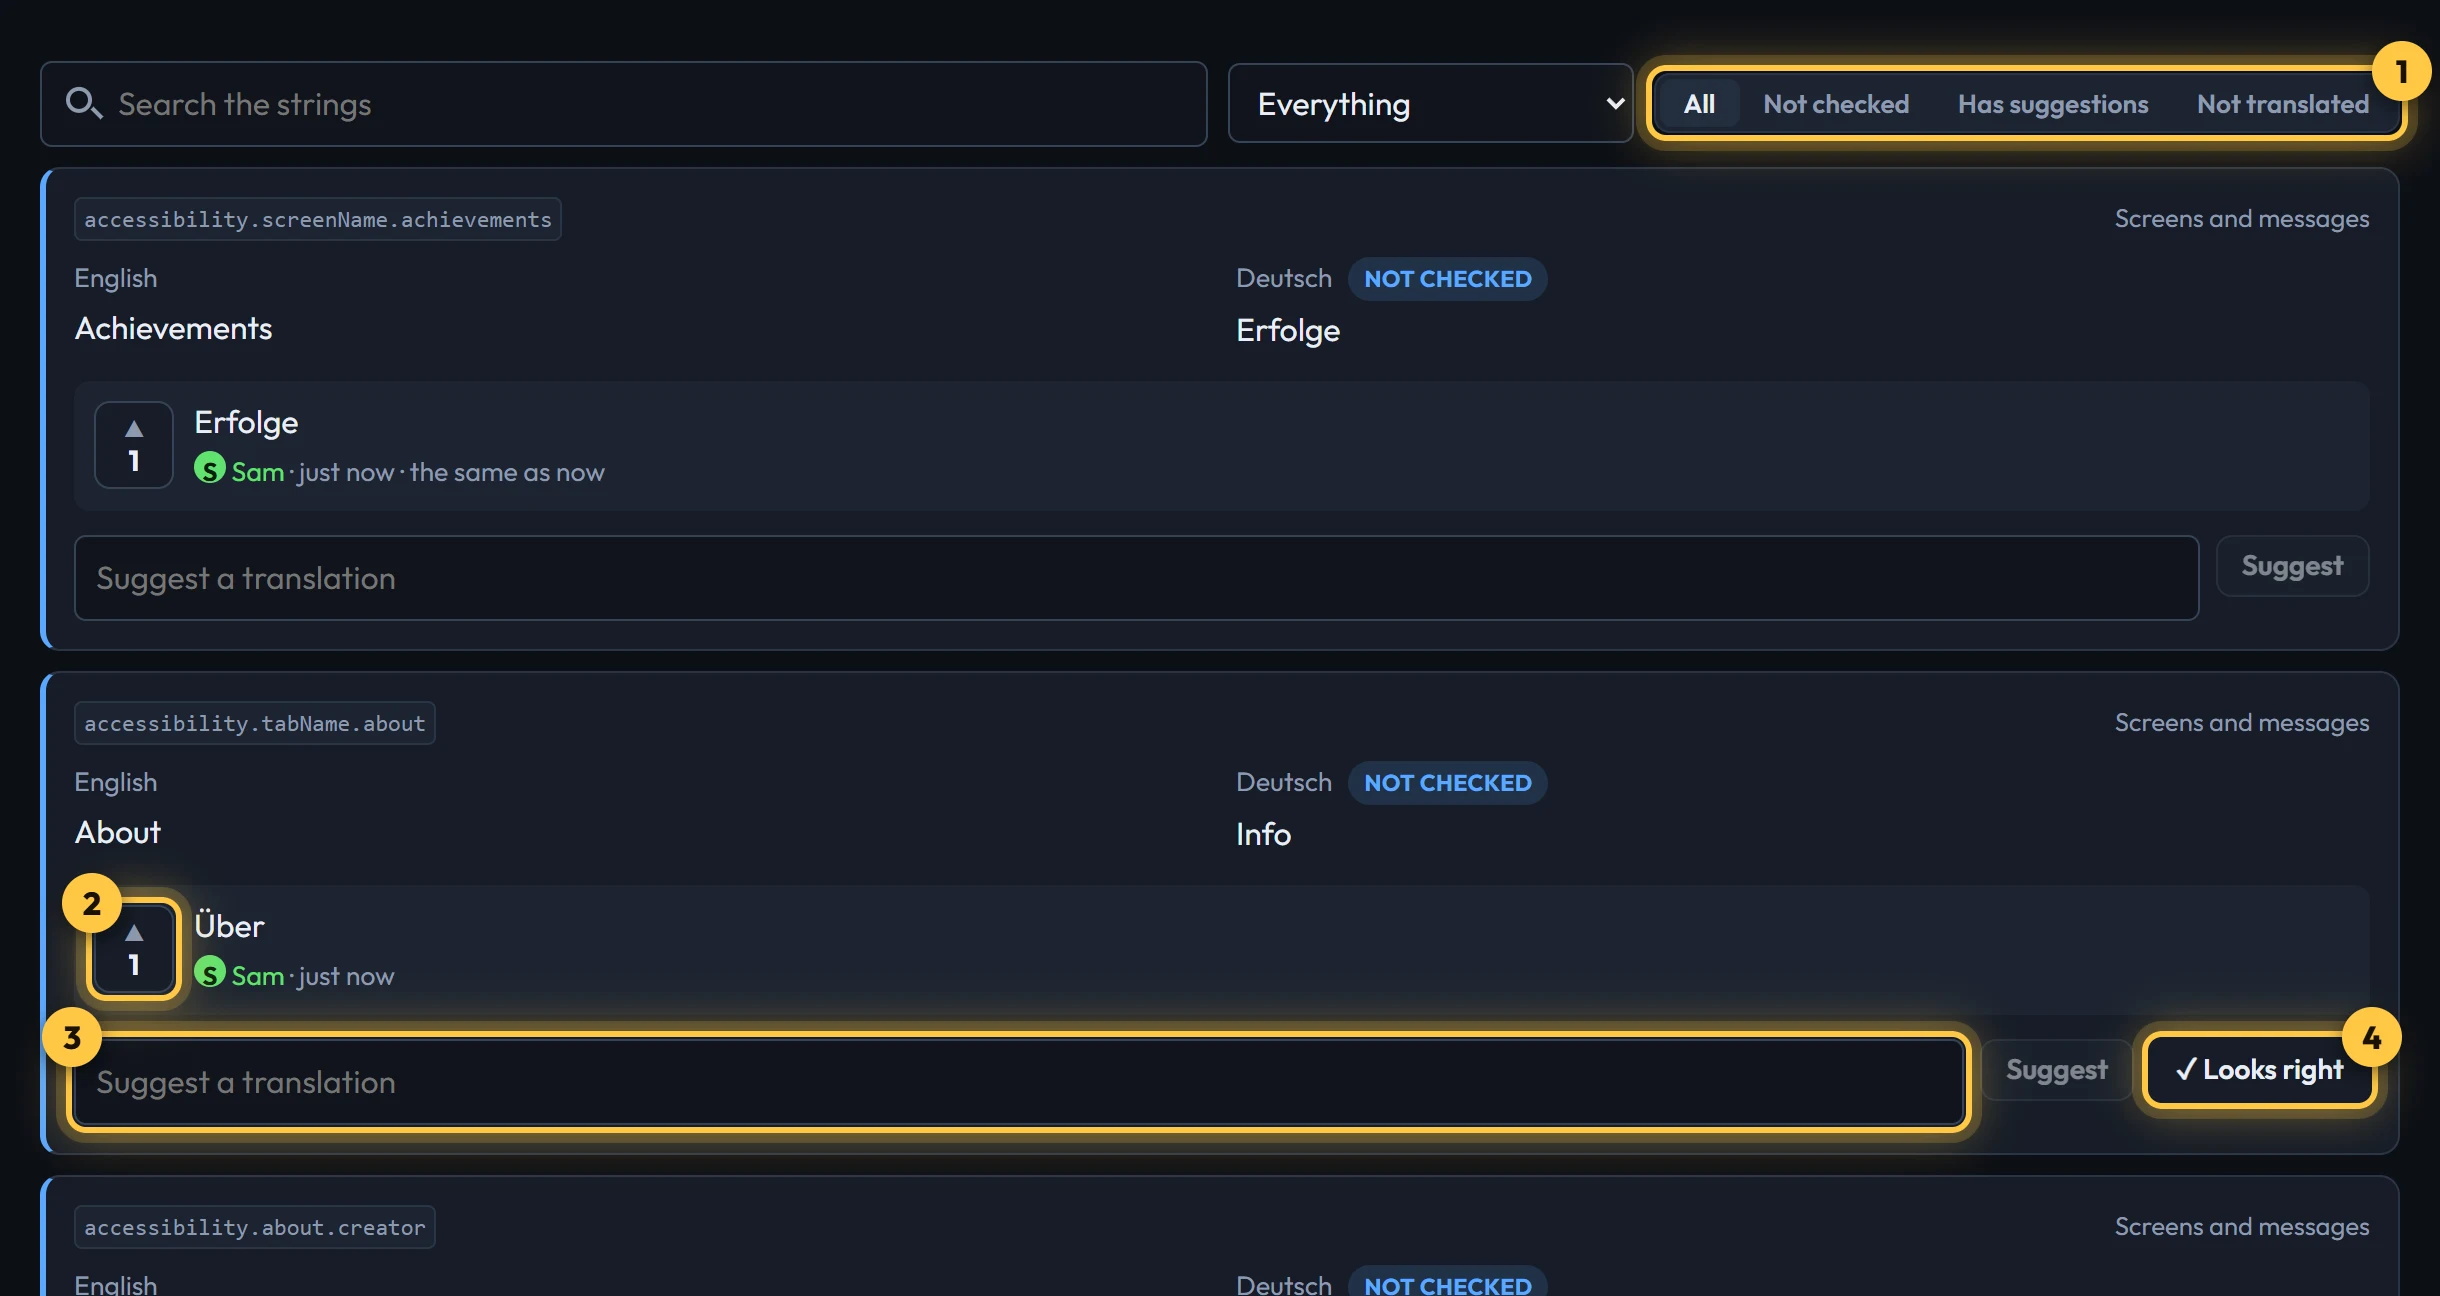Image resolution: width=2440 pixels, height=1296 pixels.
Task: Click the search magnifier icon
Action: 83,103
